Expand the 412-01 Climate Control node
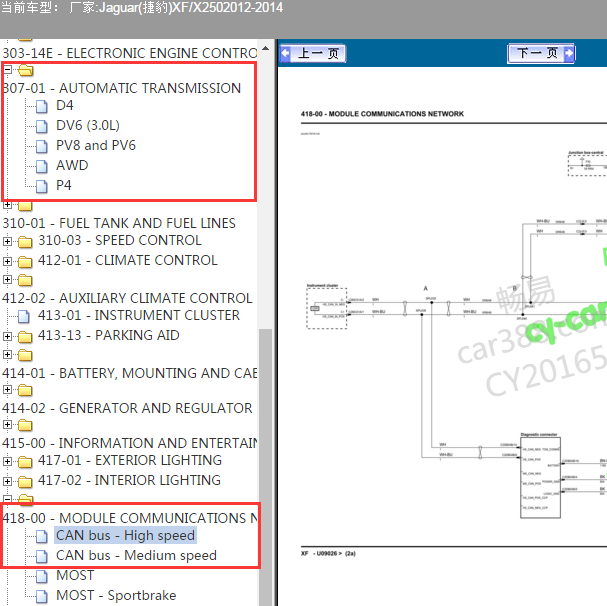 tap(7, 262)
